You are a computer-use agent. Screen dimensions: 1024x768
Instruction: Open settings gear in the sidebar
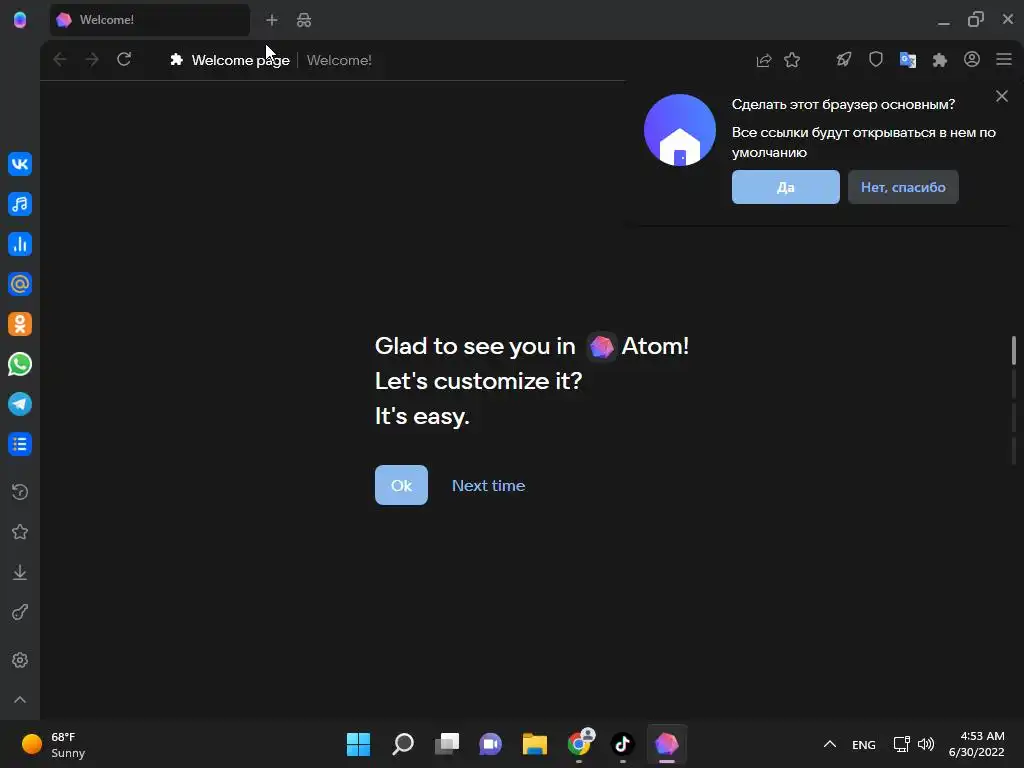pyautogui.click(x=20, y=660)
